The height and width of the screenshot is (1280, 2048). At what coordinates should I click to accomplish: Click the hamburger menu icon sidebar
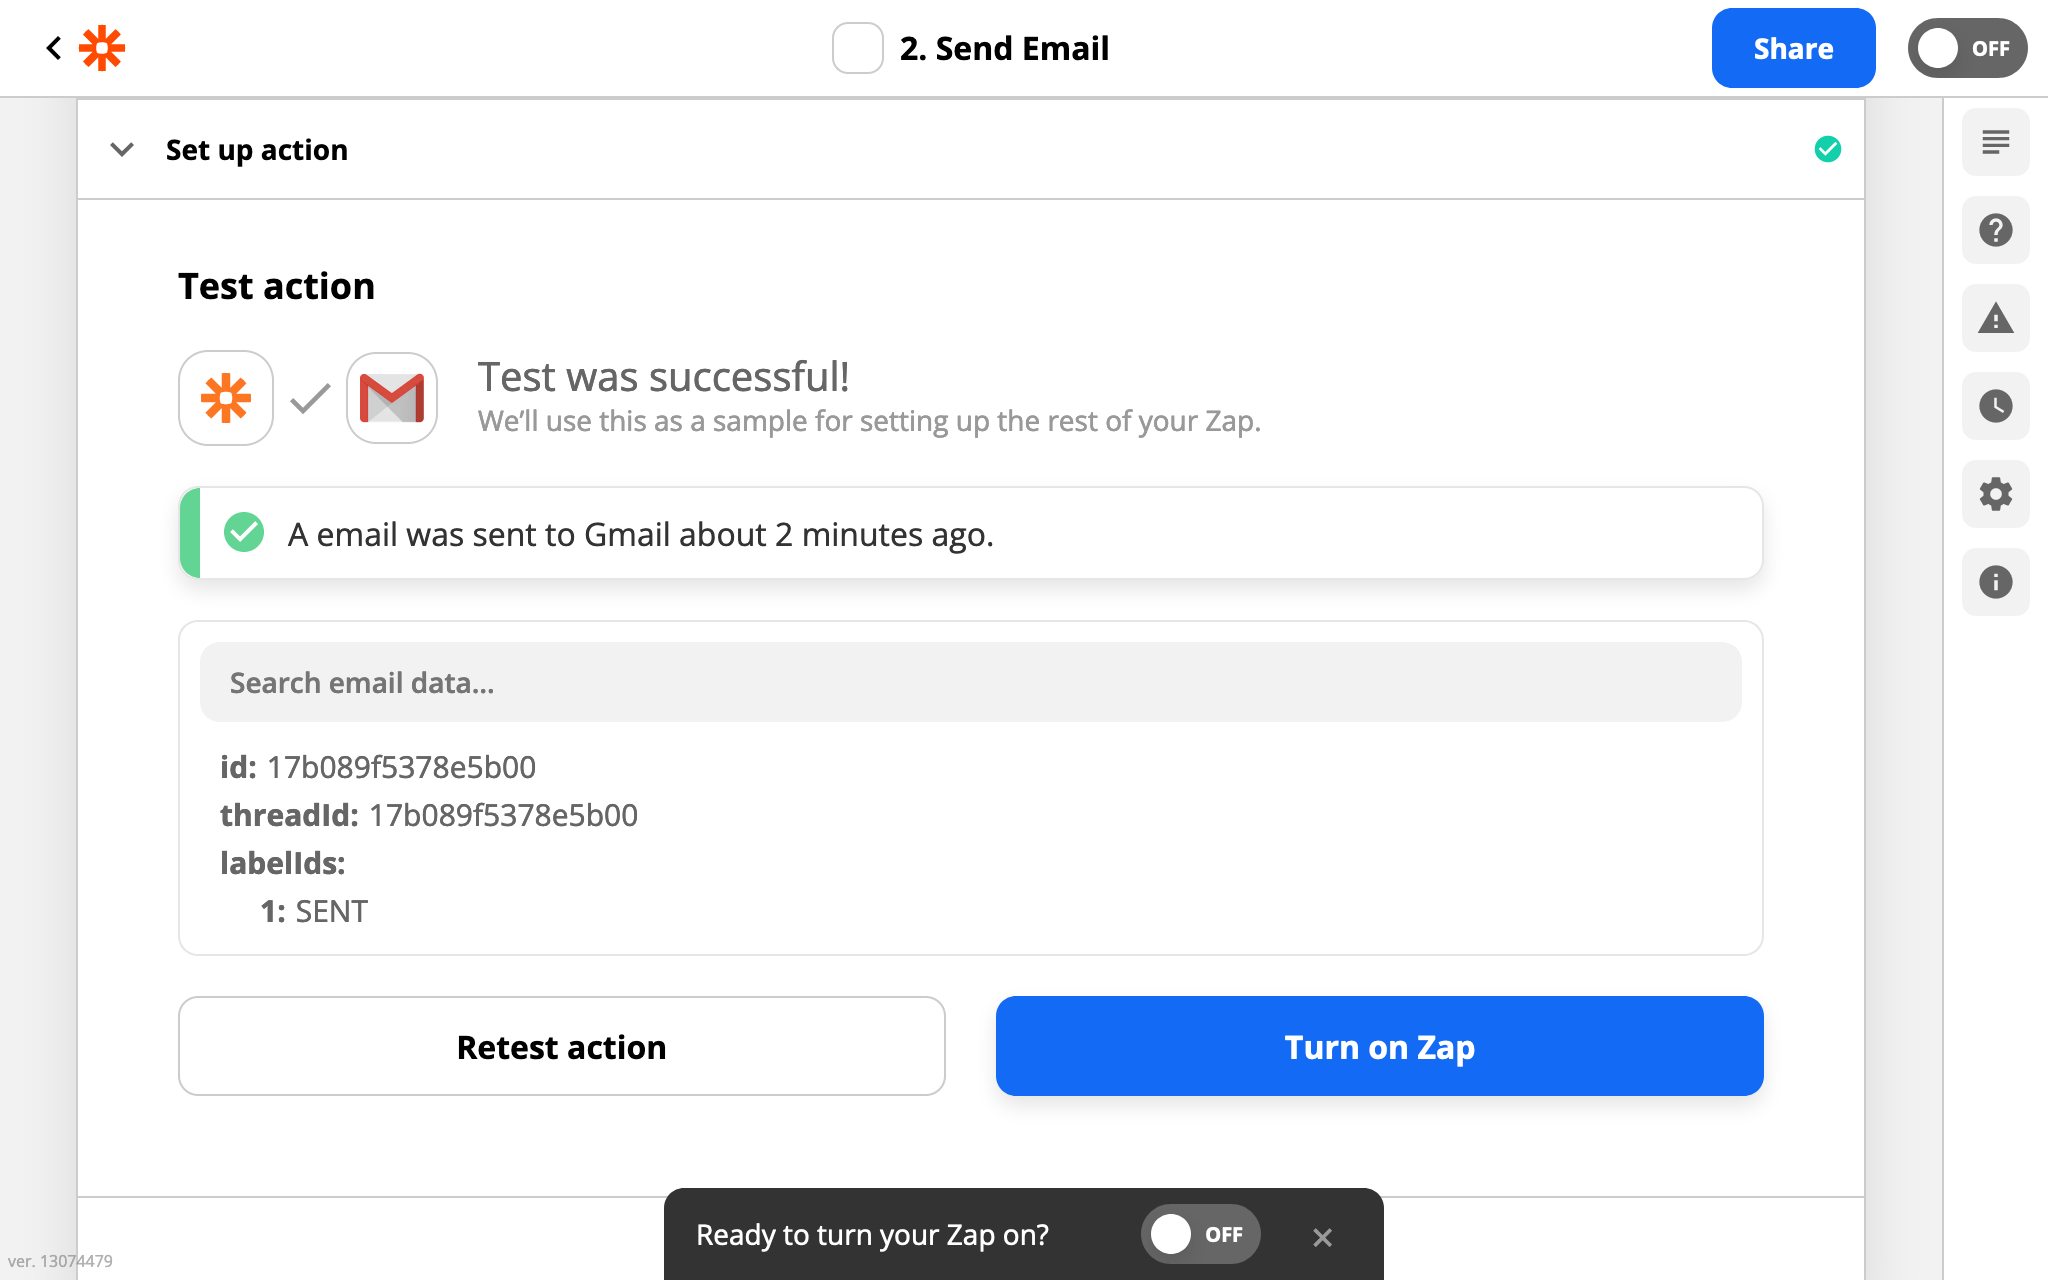tap(1996, 139)
